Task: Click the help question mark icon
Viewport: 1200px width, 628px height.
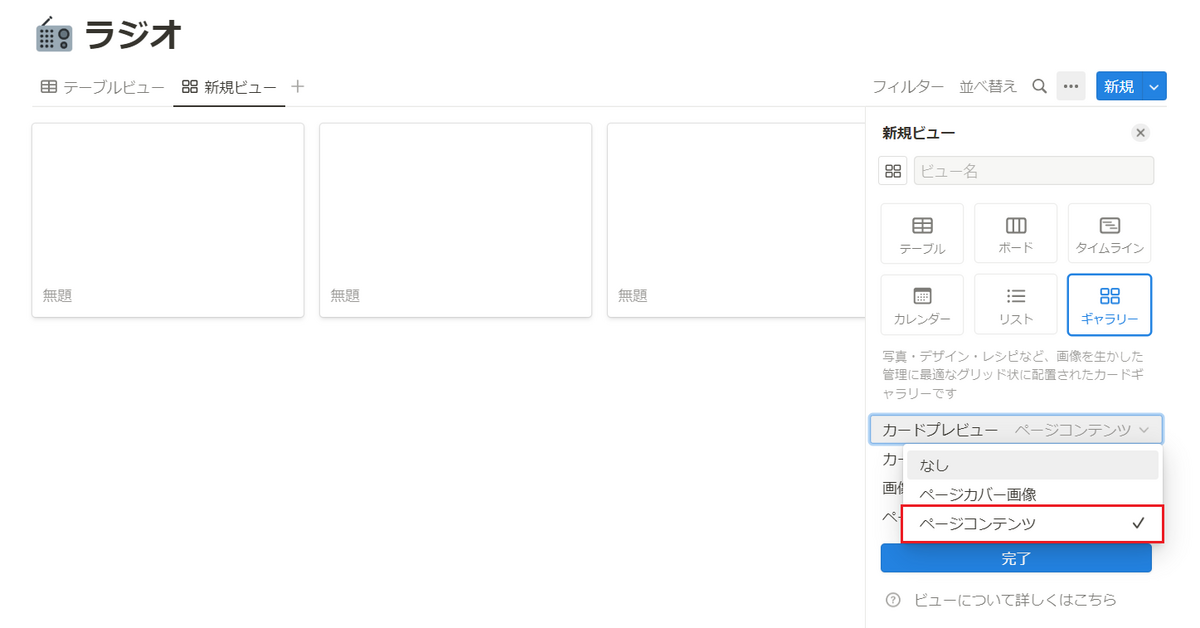Action: [893, 600]
